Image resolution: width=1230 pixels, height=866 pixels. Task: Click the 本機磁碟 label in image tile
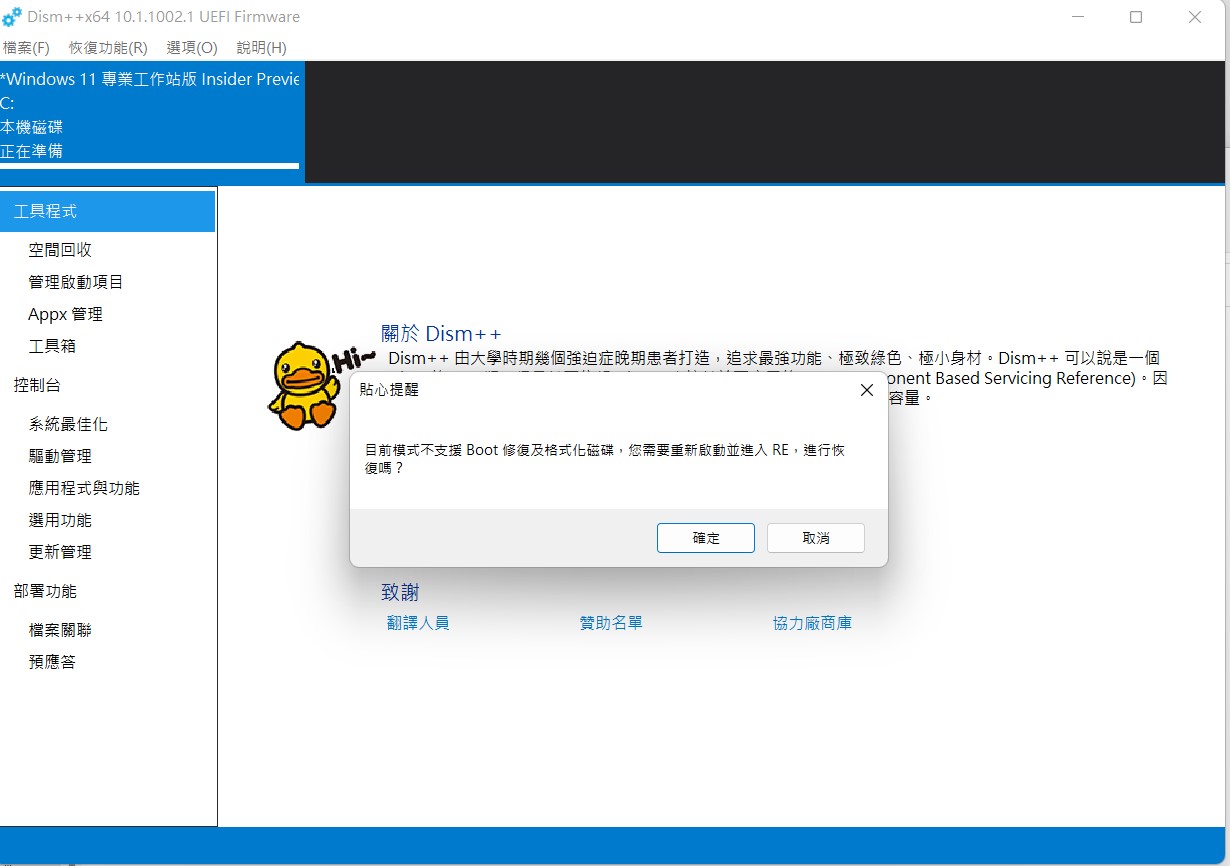(x=32, y=127)
